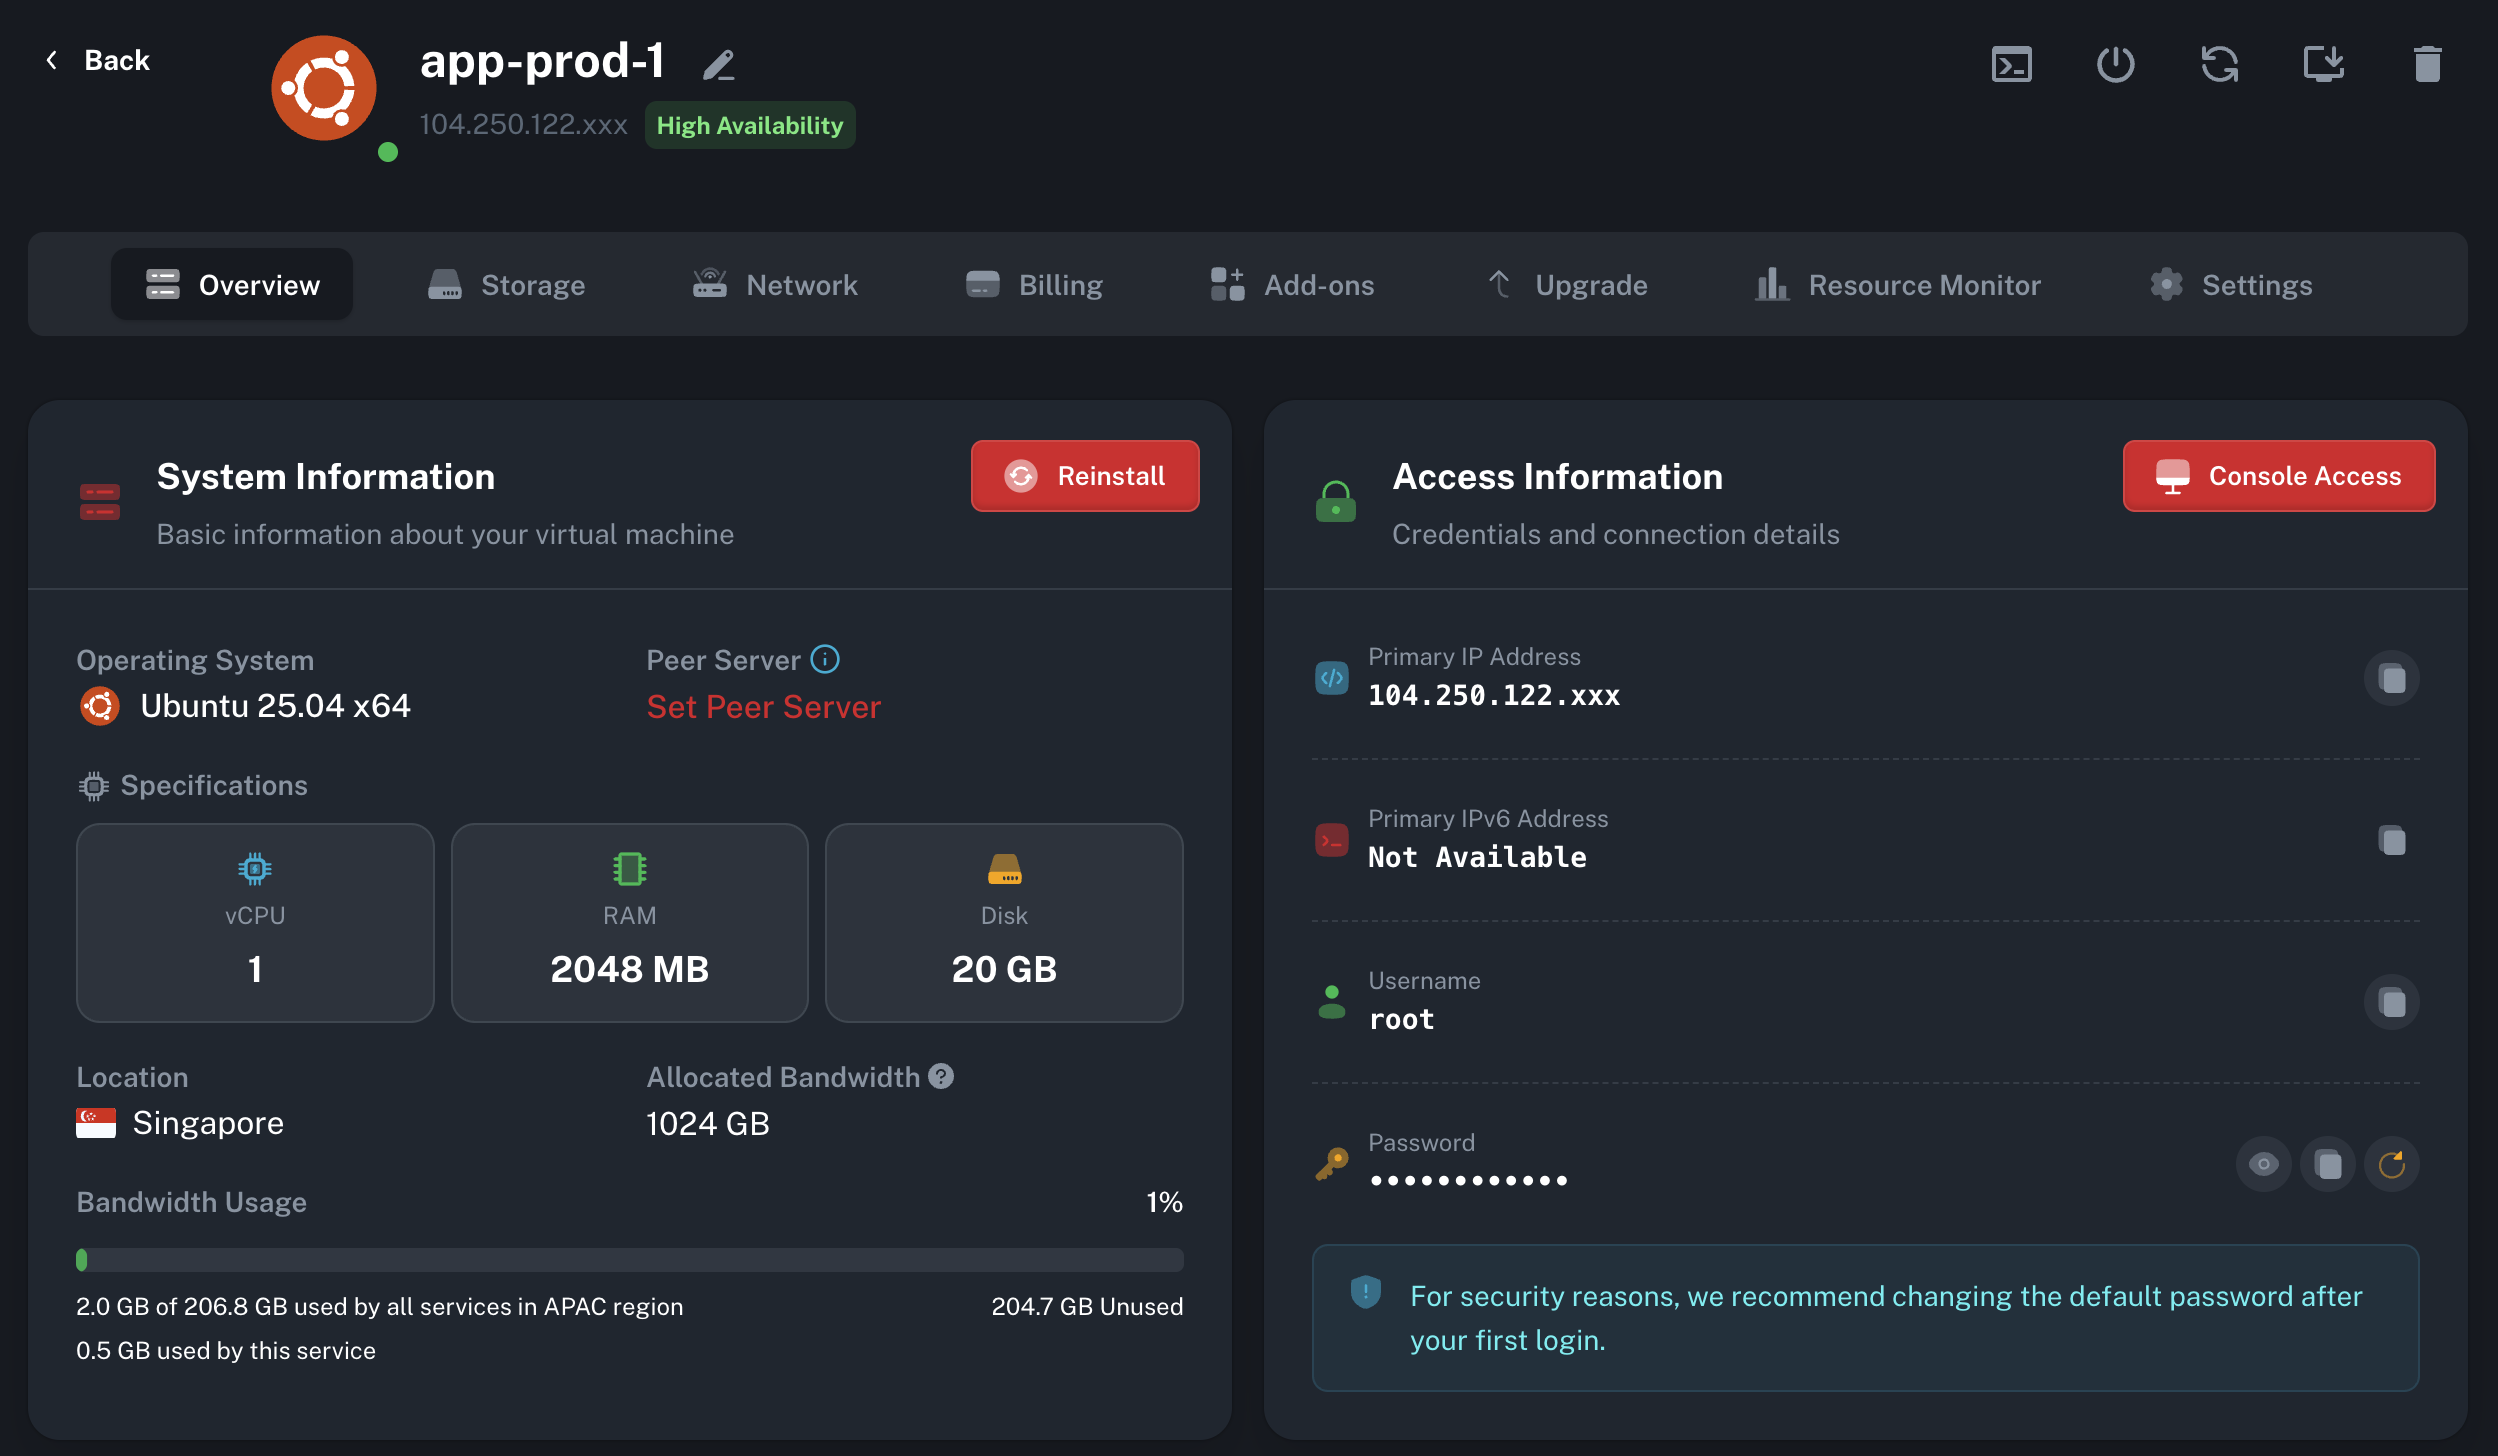Open the OS reinstall/snapshot icon in header
This screenshot has height=1456, width=2498.
click(x=2324, y=63)
